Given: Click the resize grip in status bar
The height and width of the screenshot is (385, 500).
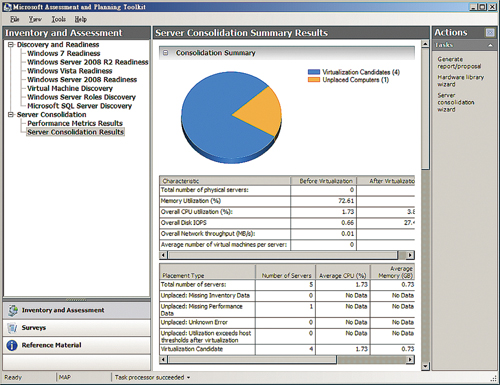Looking at the screenshot, I should pos(494,378).
